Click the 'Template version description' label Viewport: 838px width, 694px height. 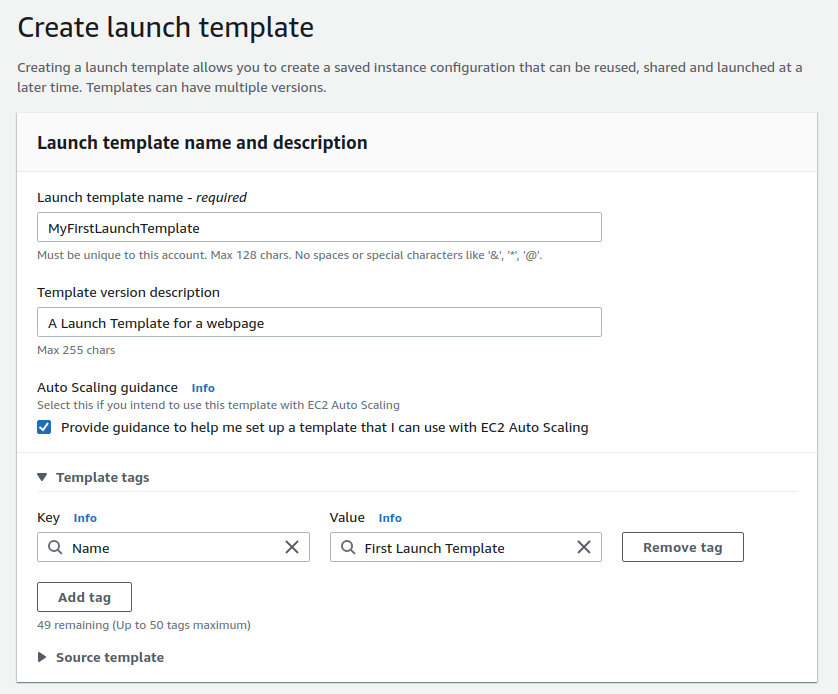click(128, 293)
